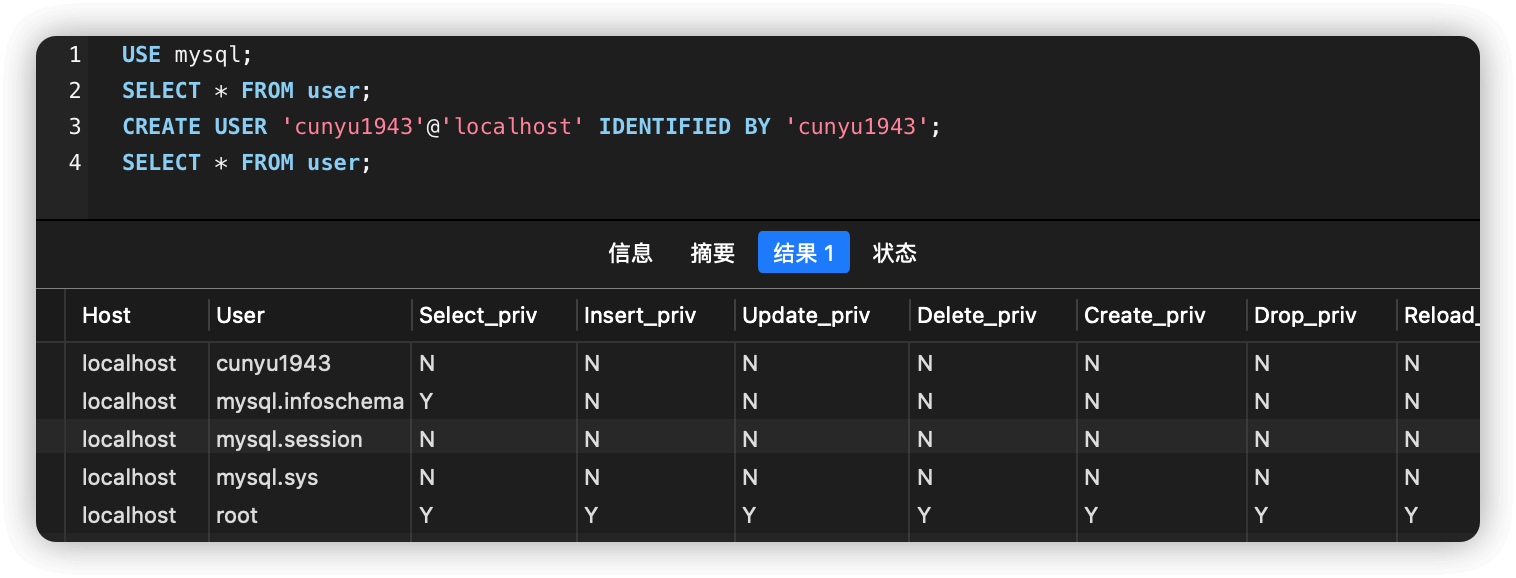Switch to the 状态 tab

pyautogui.click(x=894, y=253)
